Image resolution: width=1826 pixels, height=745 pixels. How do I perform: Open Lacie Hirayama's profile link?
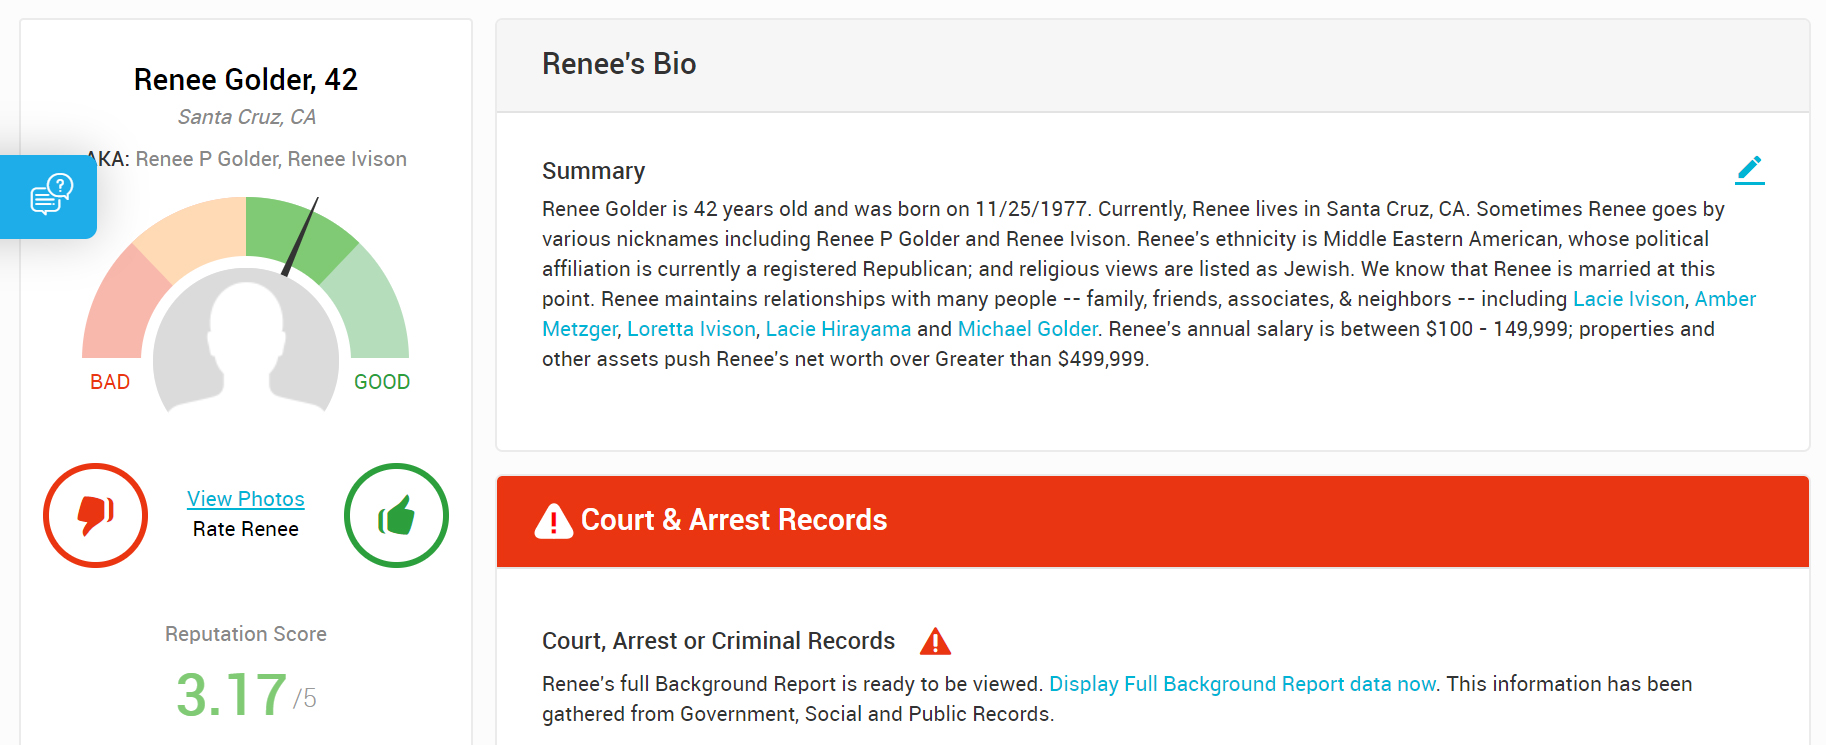(x=838, y=329)
